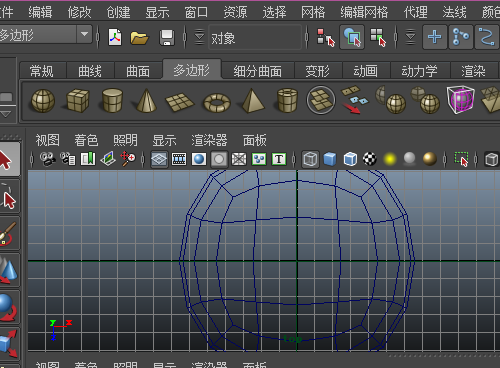Toggle the handle selection mask plus icon
The width and height of the screenshot is (500, 368).
point(435,37)
